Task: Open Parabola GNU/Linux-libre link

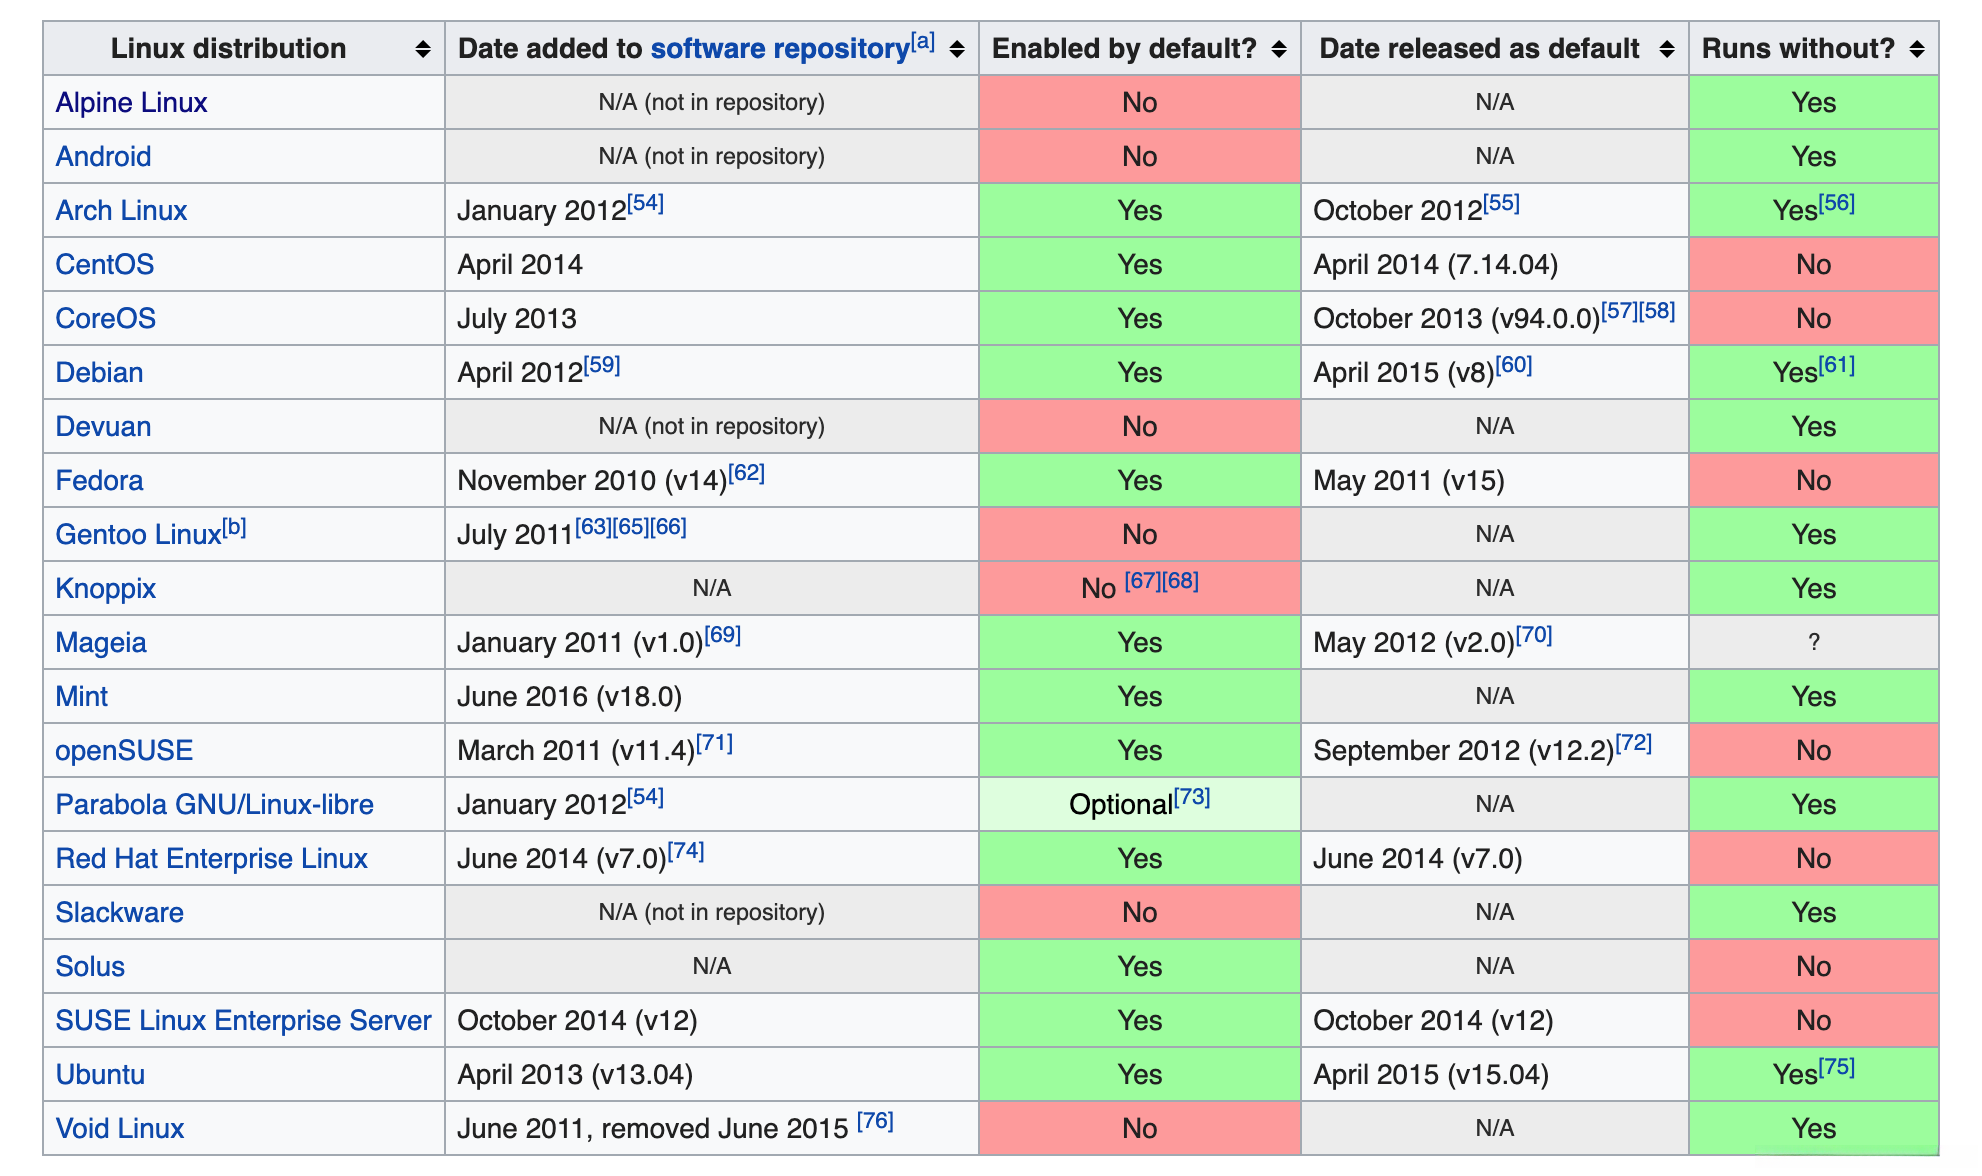Action: click(x=214, y=805)
